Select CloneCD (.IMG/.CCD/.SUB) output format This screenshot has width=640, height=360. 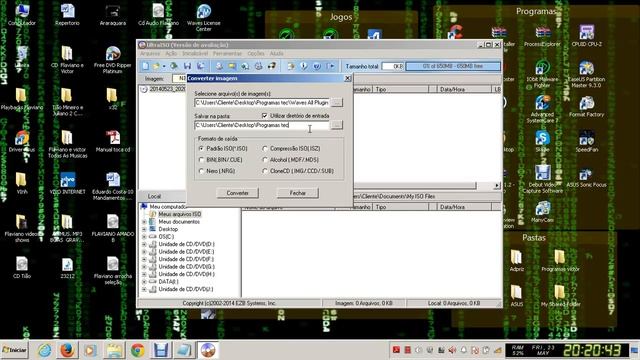point(265,171)
